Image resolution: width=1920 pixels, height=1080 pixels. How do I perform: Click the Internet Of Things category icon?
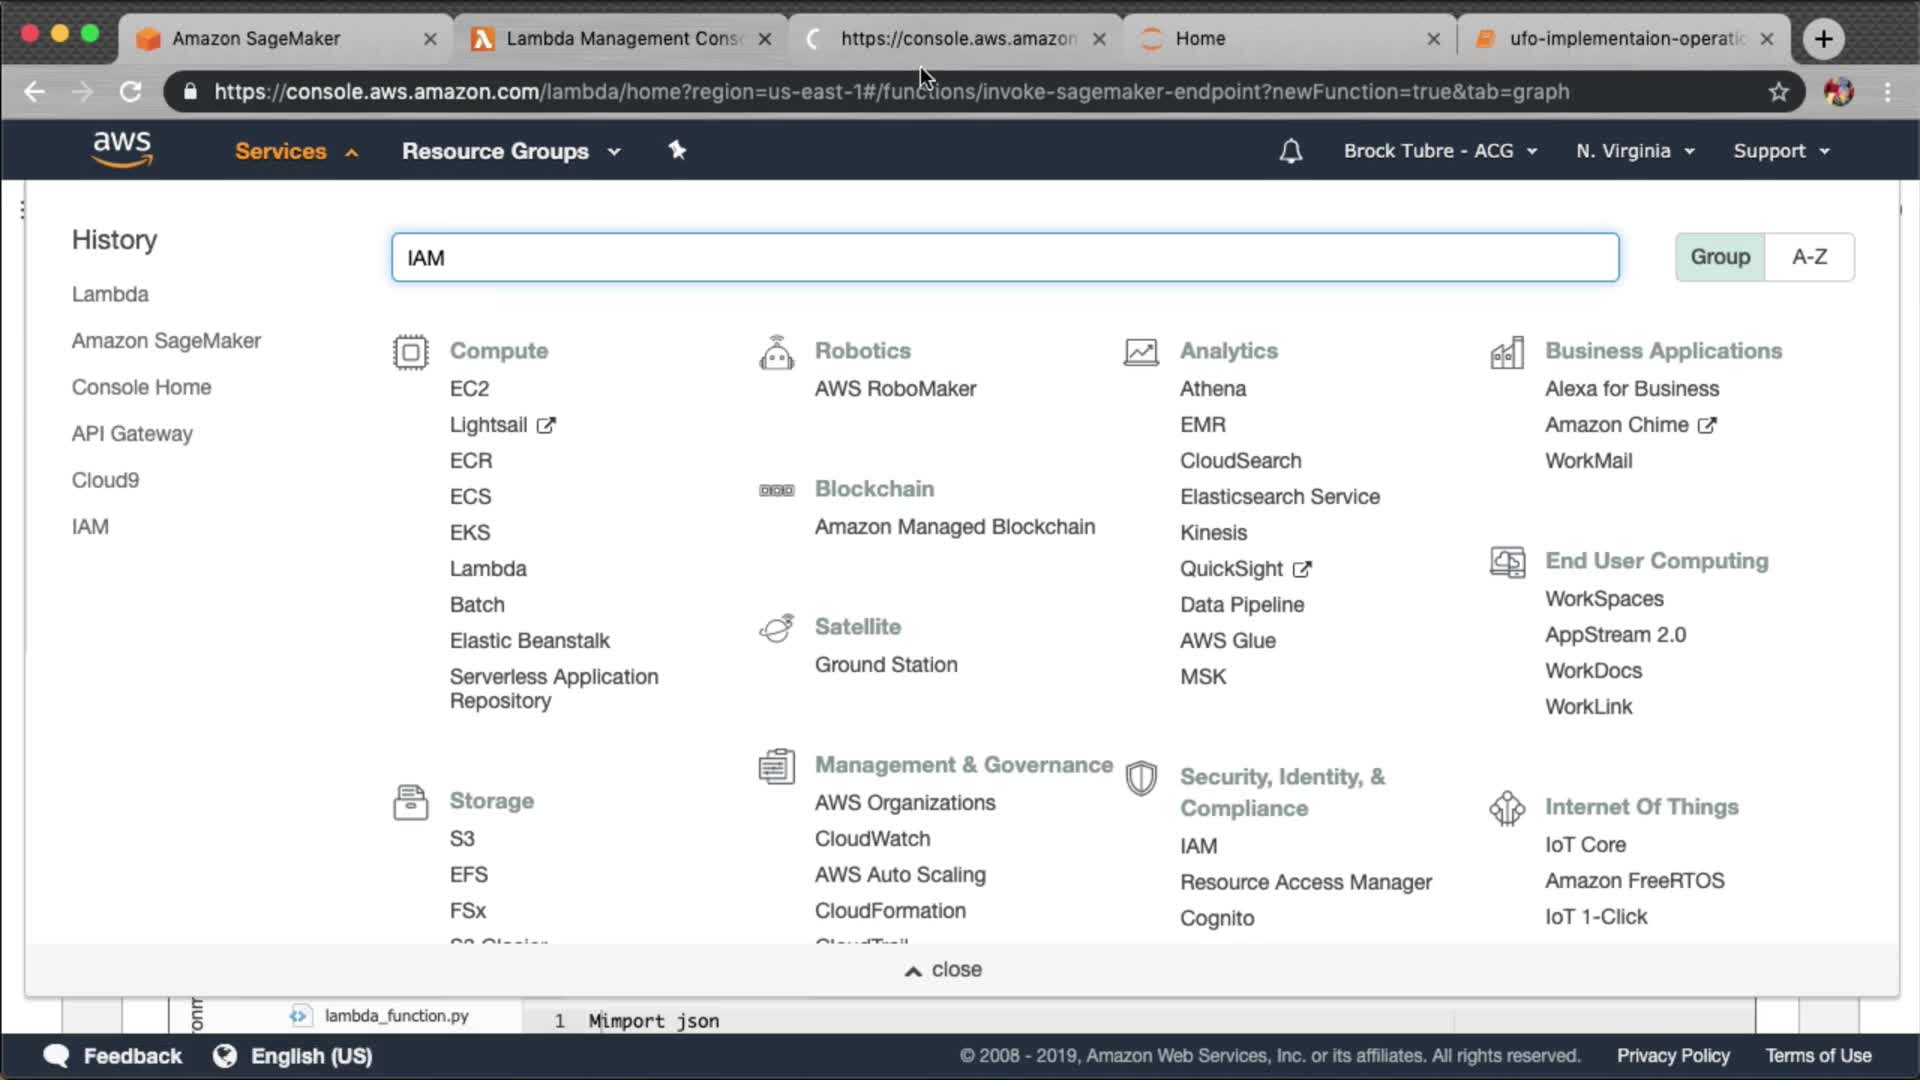(x=1506, y=808)
